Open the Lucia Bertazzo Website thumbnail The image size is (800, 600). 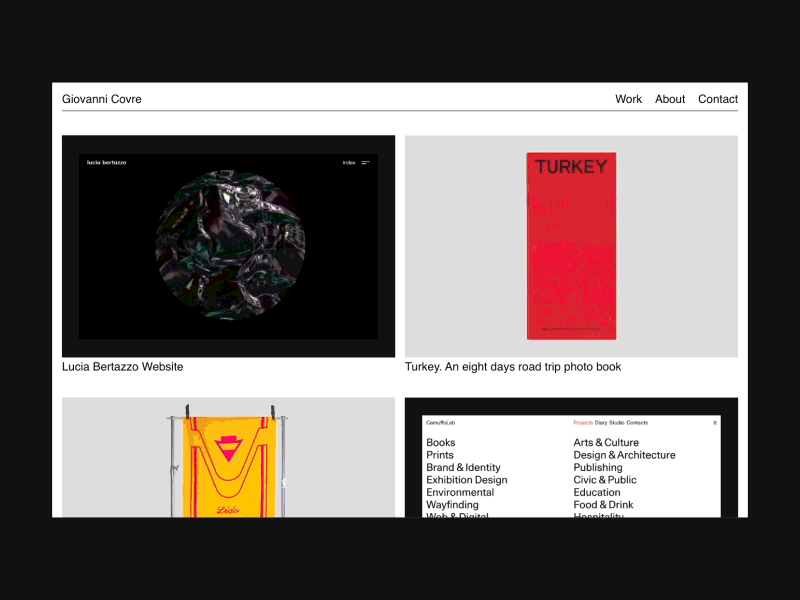[228, 246]
